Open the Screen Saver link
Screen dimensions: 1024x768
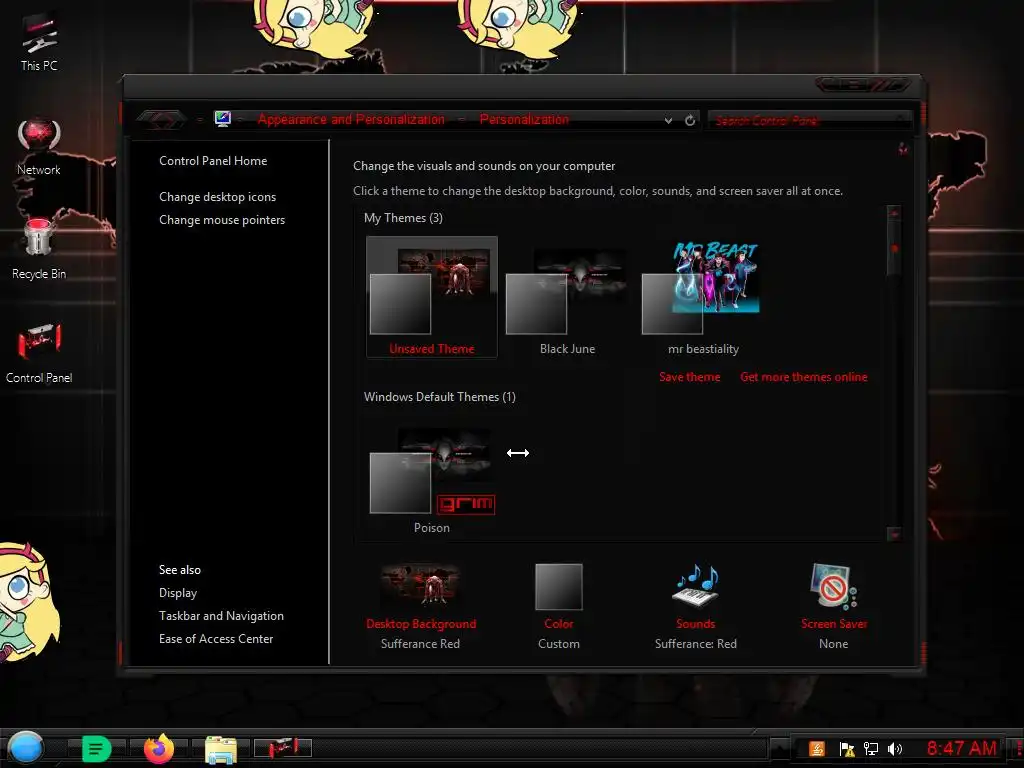pyautogui.click(x=834, y=624)
